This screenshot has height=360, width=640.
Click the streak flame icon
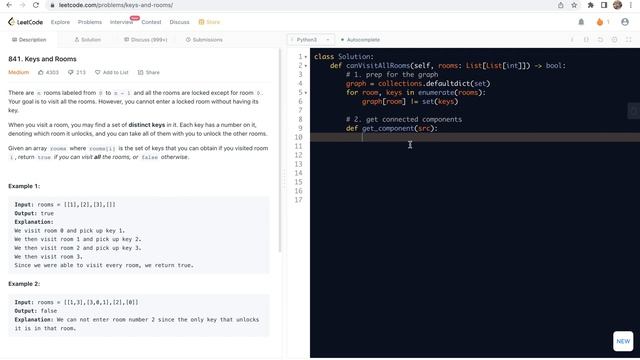[600, 22]
